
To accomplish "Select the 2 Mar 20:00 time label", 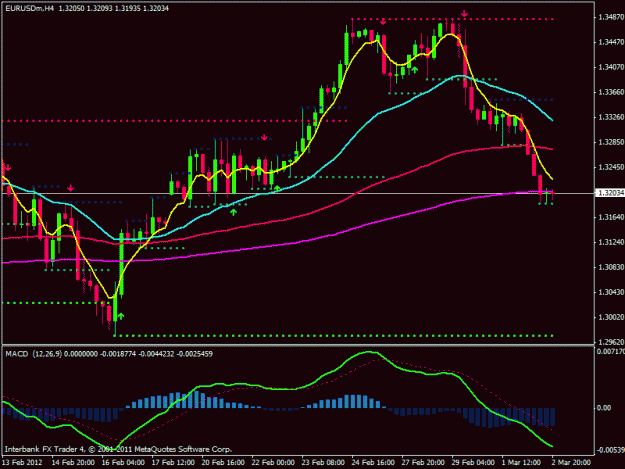I will [x=571, y=462].
